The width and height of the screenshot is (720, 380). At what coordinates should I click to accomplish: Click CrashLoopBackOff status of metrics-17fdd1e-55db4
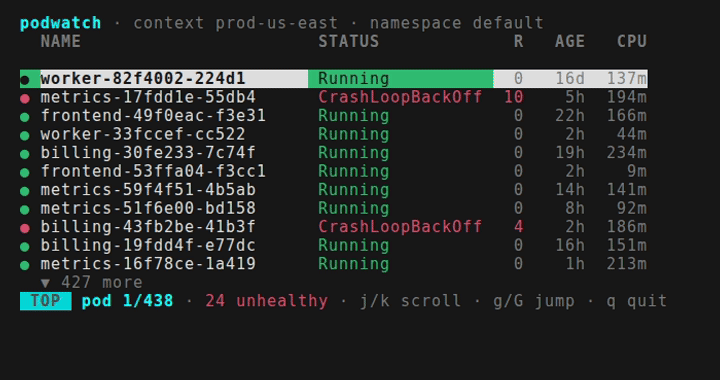click(x=400, y=97)
